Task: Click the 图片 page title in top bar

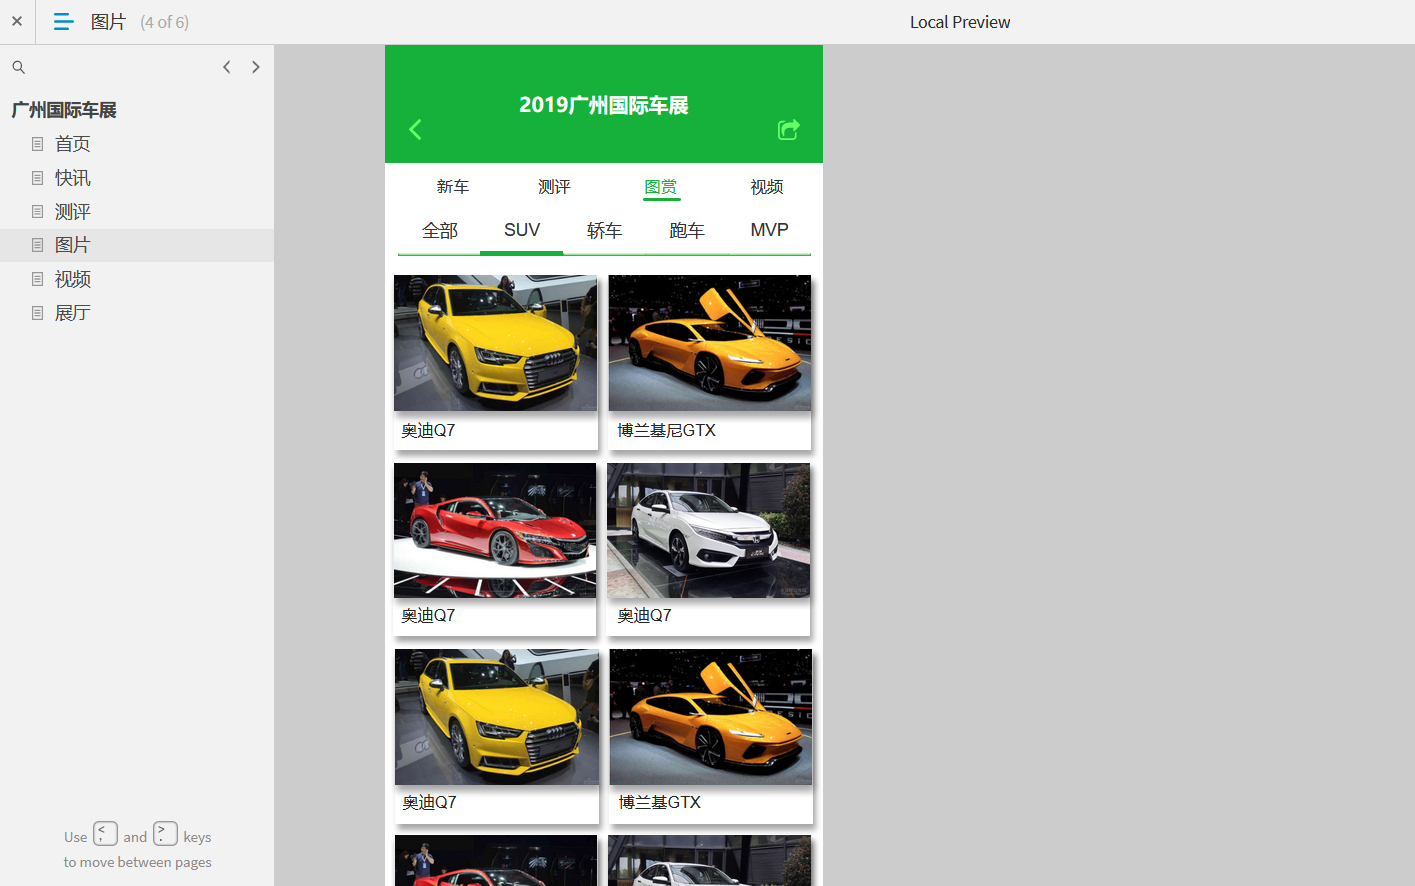Action: click(108, 22)
